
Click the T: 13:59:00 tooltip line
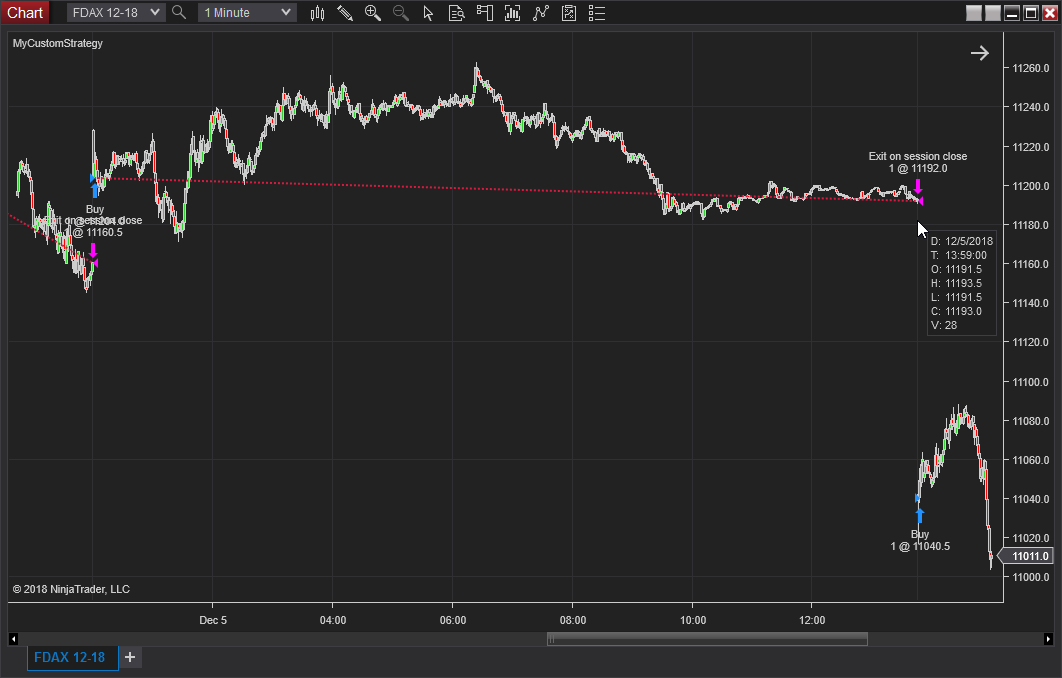[958, 255]
